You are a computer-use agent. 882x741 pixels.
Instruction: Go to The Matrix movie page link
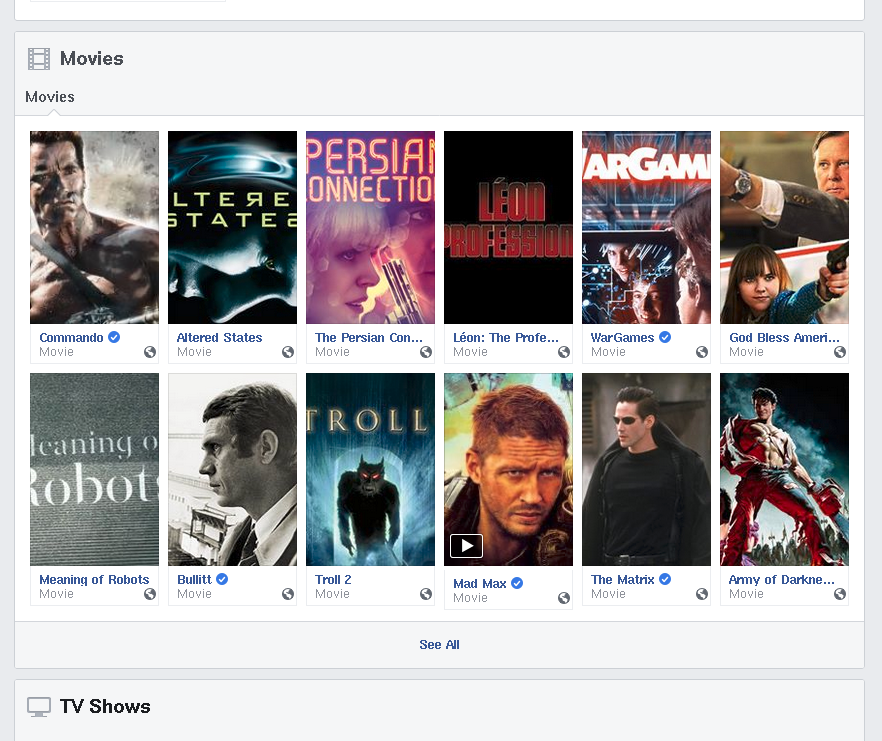[x=622, y=580]
